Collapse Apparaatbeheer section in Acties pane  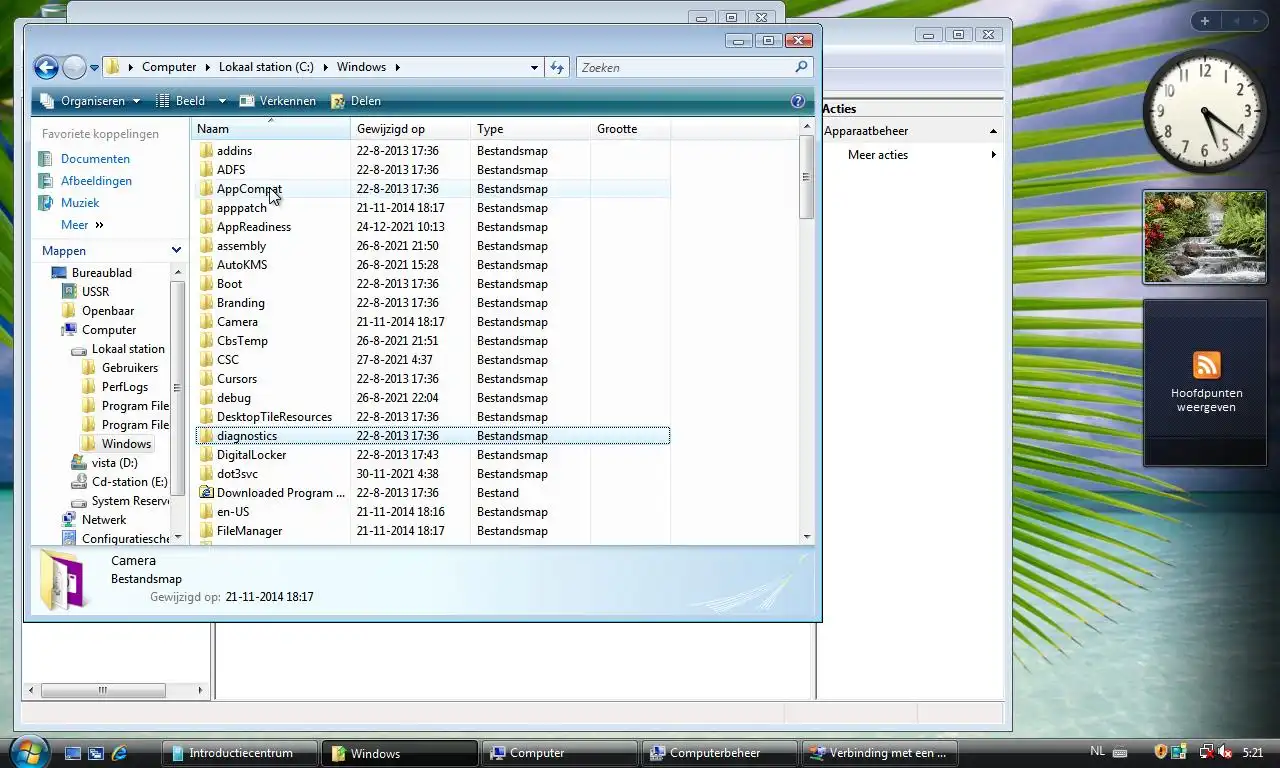point(993,131)
